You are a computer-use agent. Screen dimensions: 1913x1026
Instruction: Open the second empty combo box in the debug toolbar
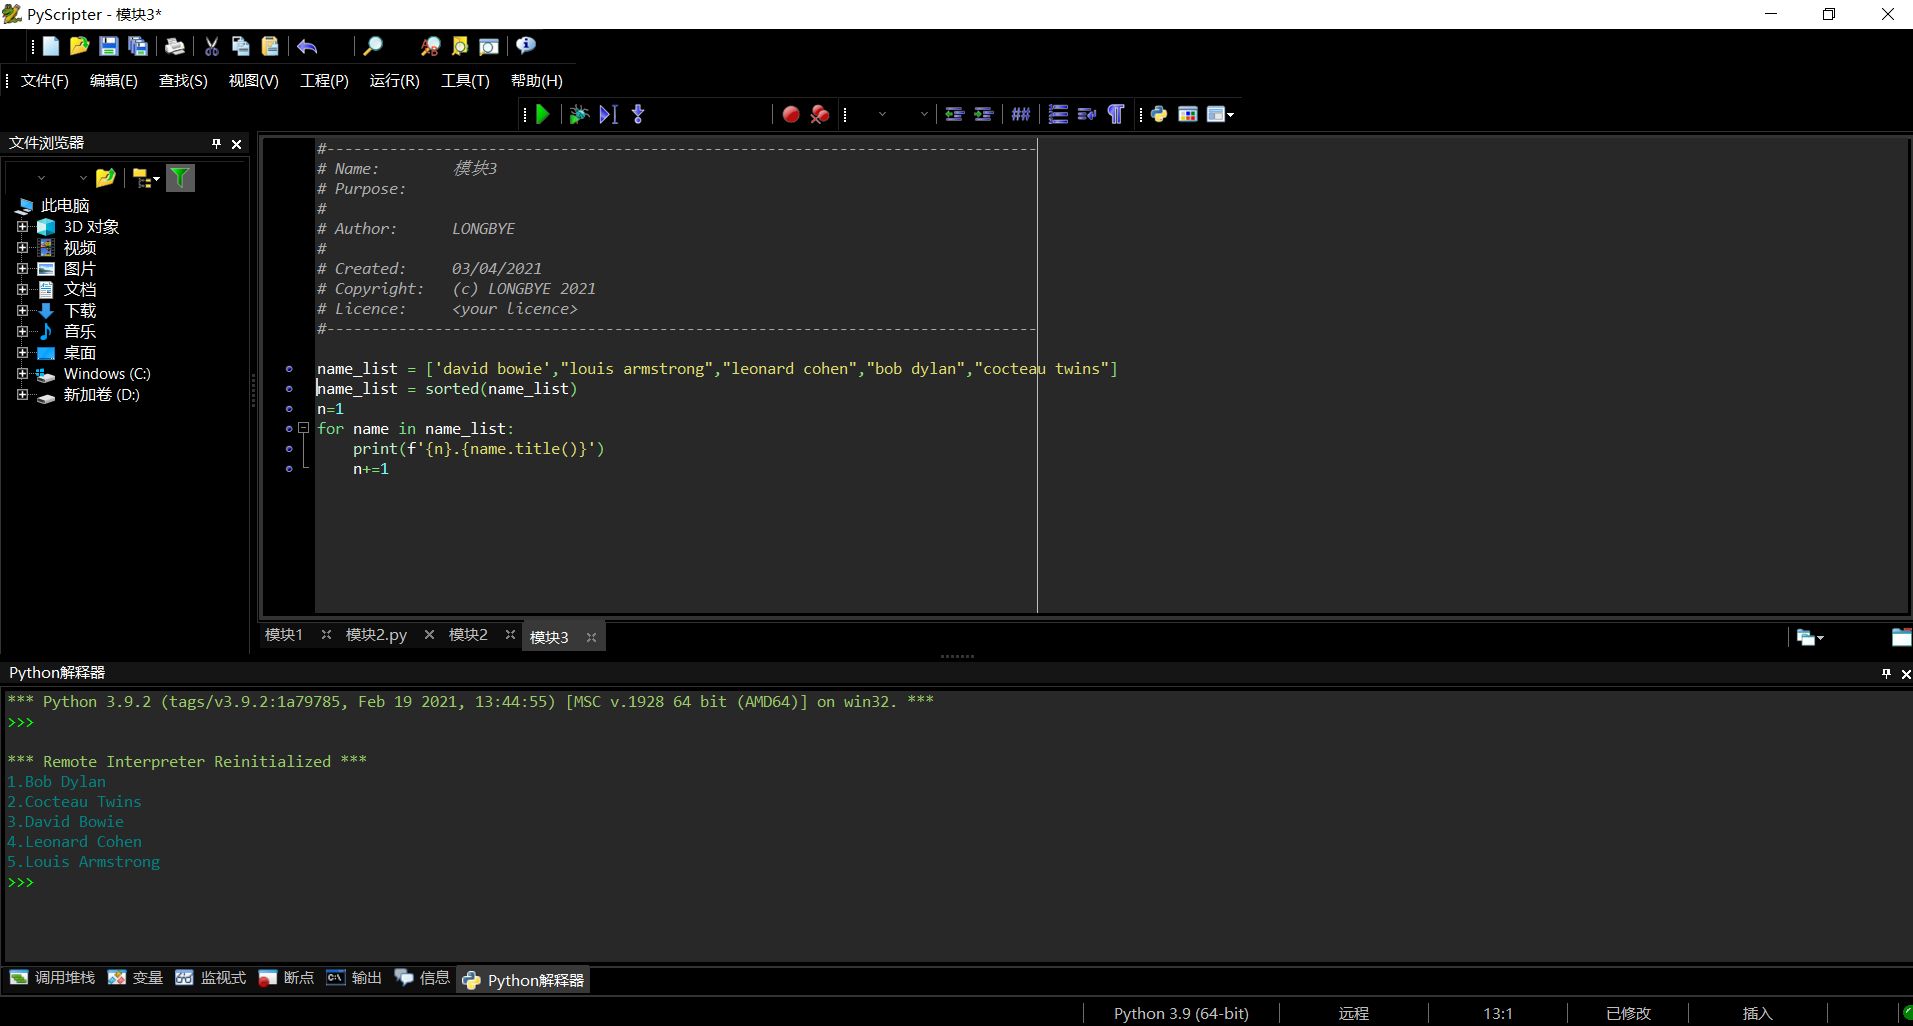[924, 114]
